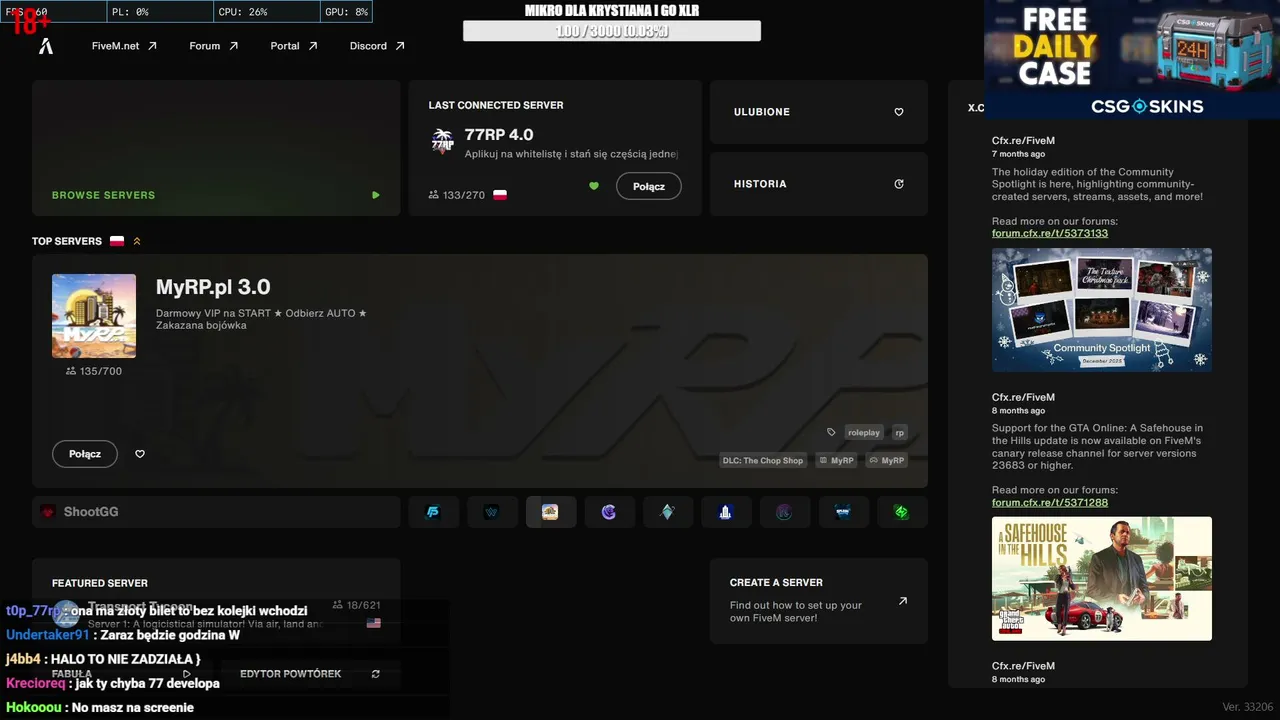This screenshot has height=720, width=1280.
Task: Open the Safehouse in the Hills image
Action: [1102, 579]
